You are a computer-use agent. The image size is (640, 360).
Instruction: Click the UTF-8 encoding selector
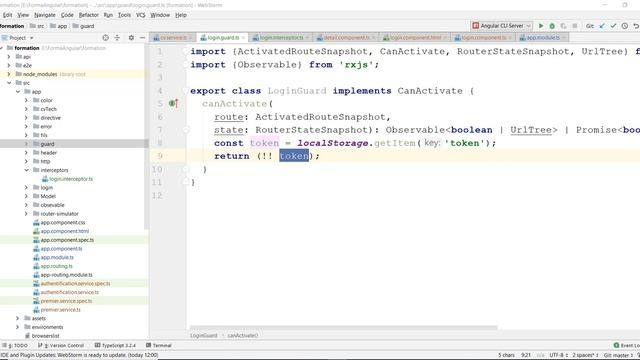tap(558, 355)
